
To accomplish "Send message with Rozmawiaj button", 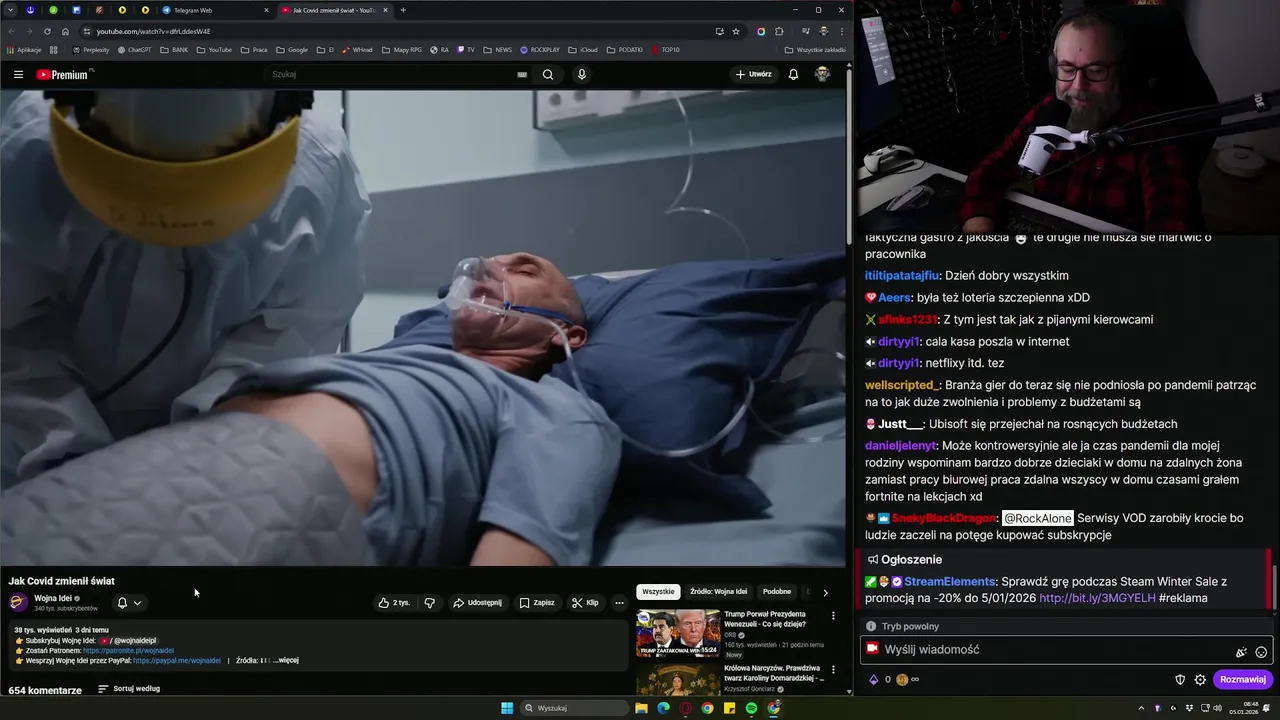I will 1243,679.
